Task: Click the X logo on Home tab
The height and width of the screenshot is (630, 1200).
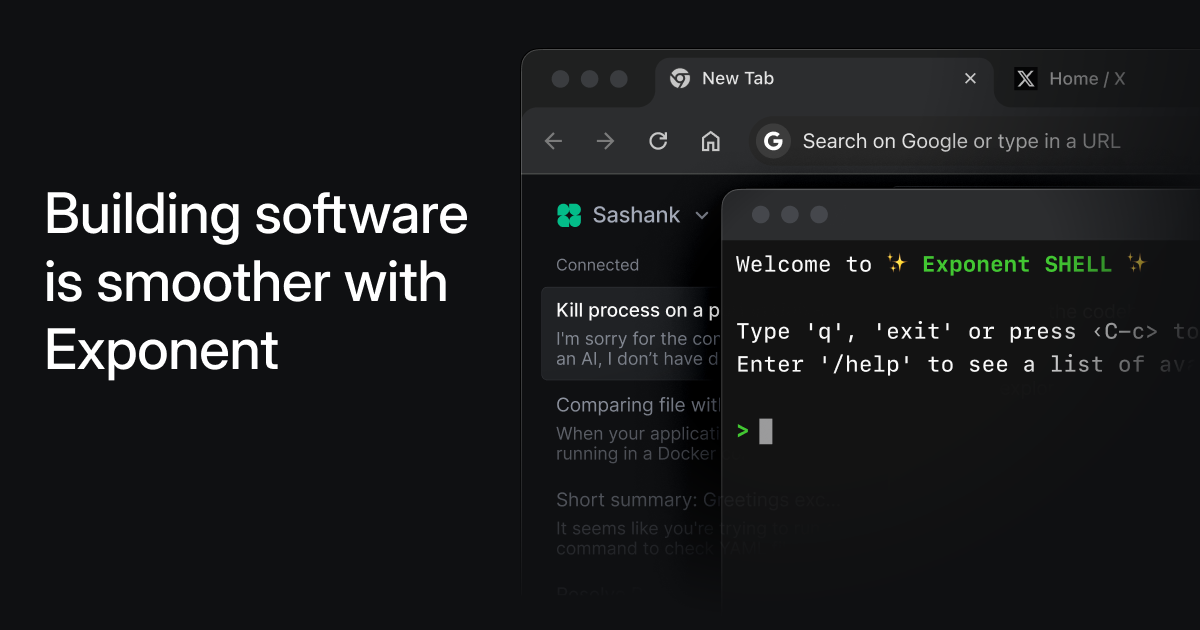Action: point(1026,78)
